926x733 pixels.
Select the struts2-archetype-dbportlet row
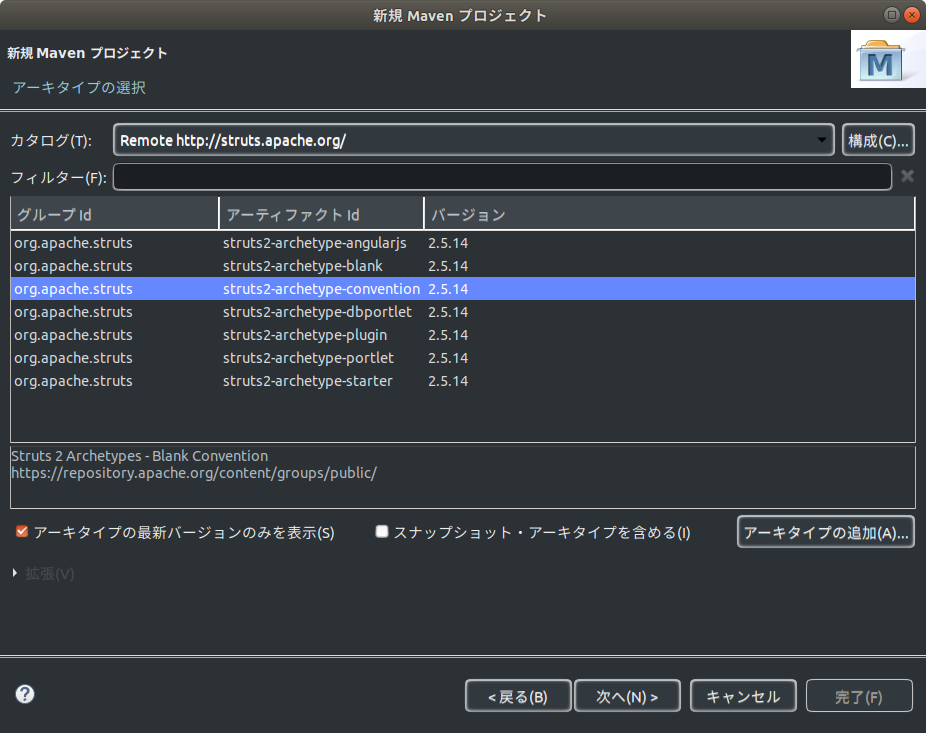pyautogui.click(x=462, y=312)
